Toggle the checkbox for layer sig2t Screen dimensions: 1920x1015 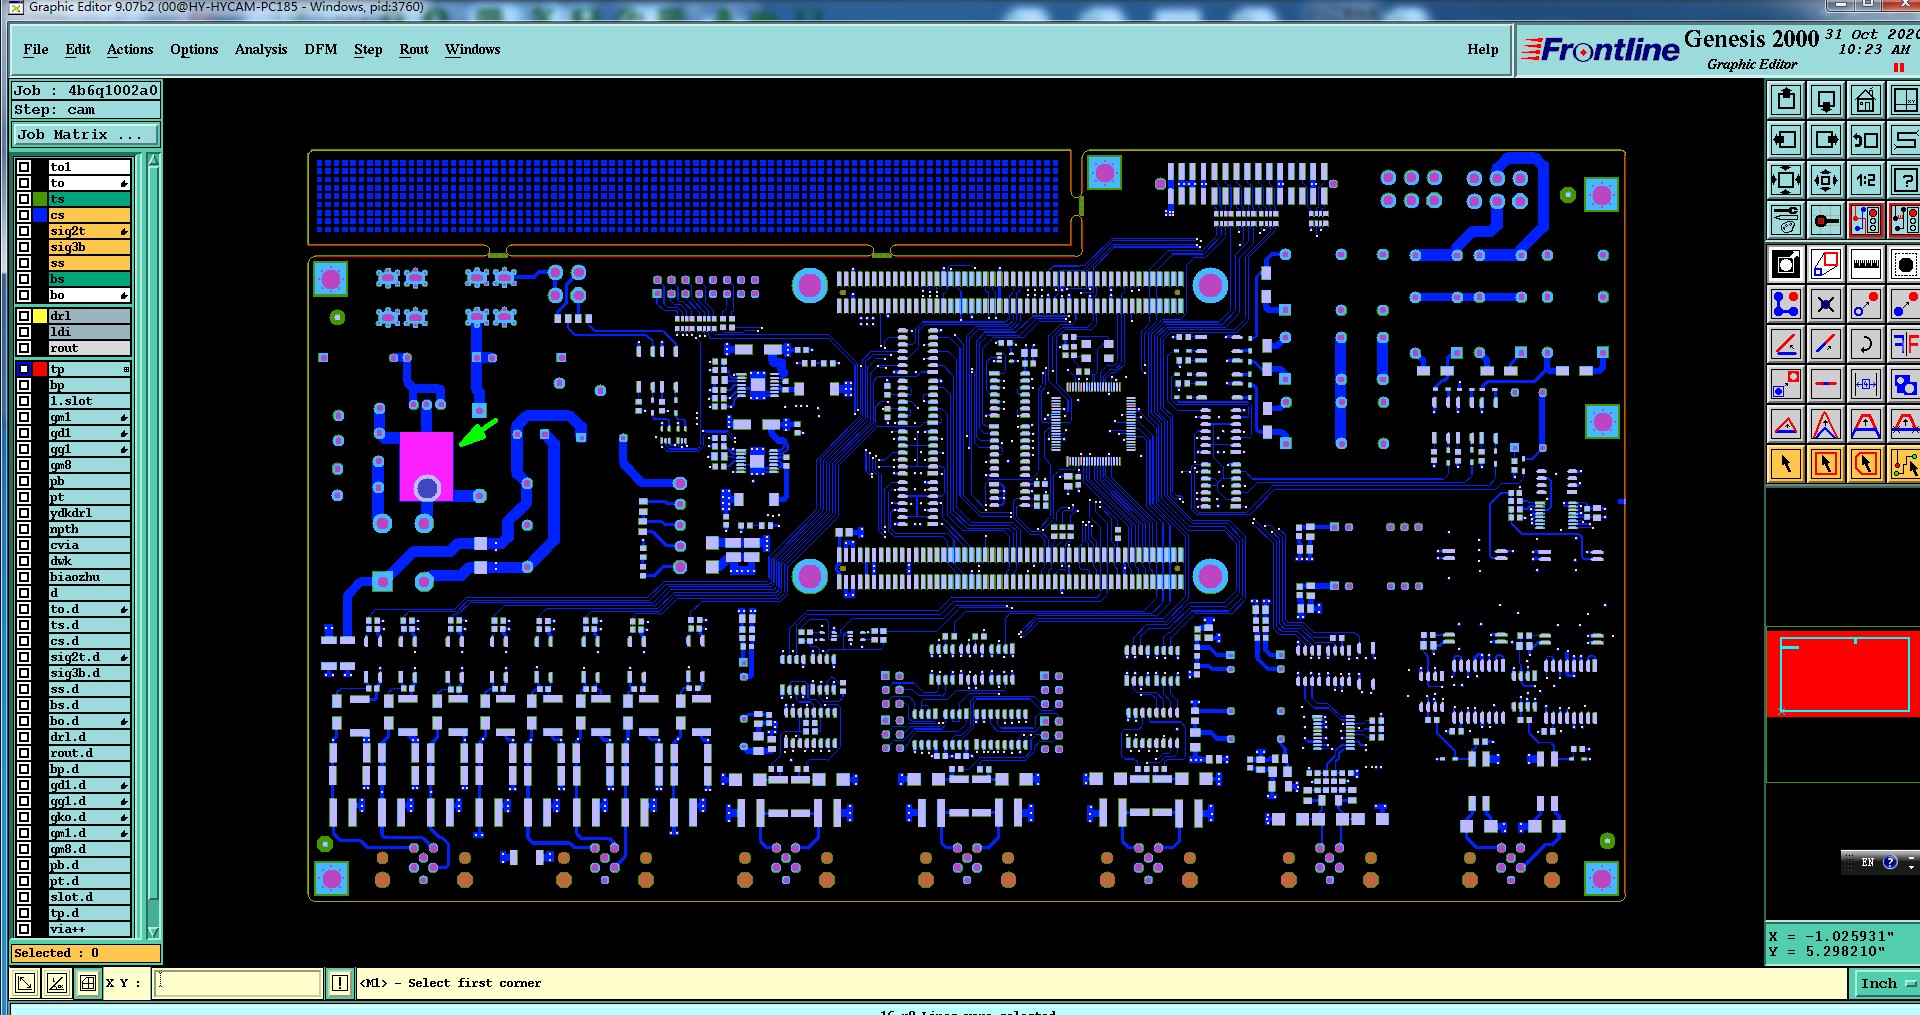point(24,231)
